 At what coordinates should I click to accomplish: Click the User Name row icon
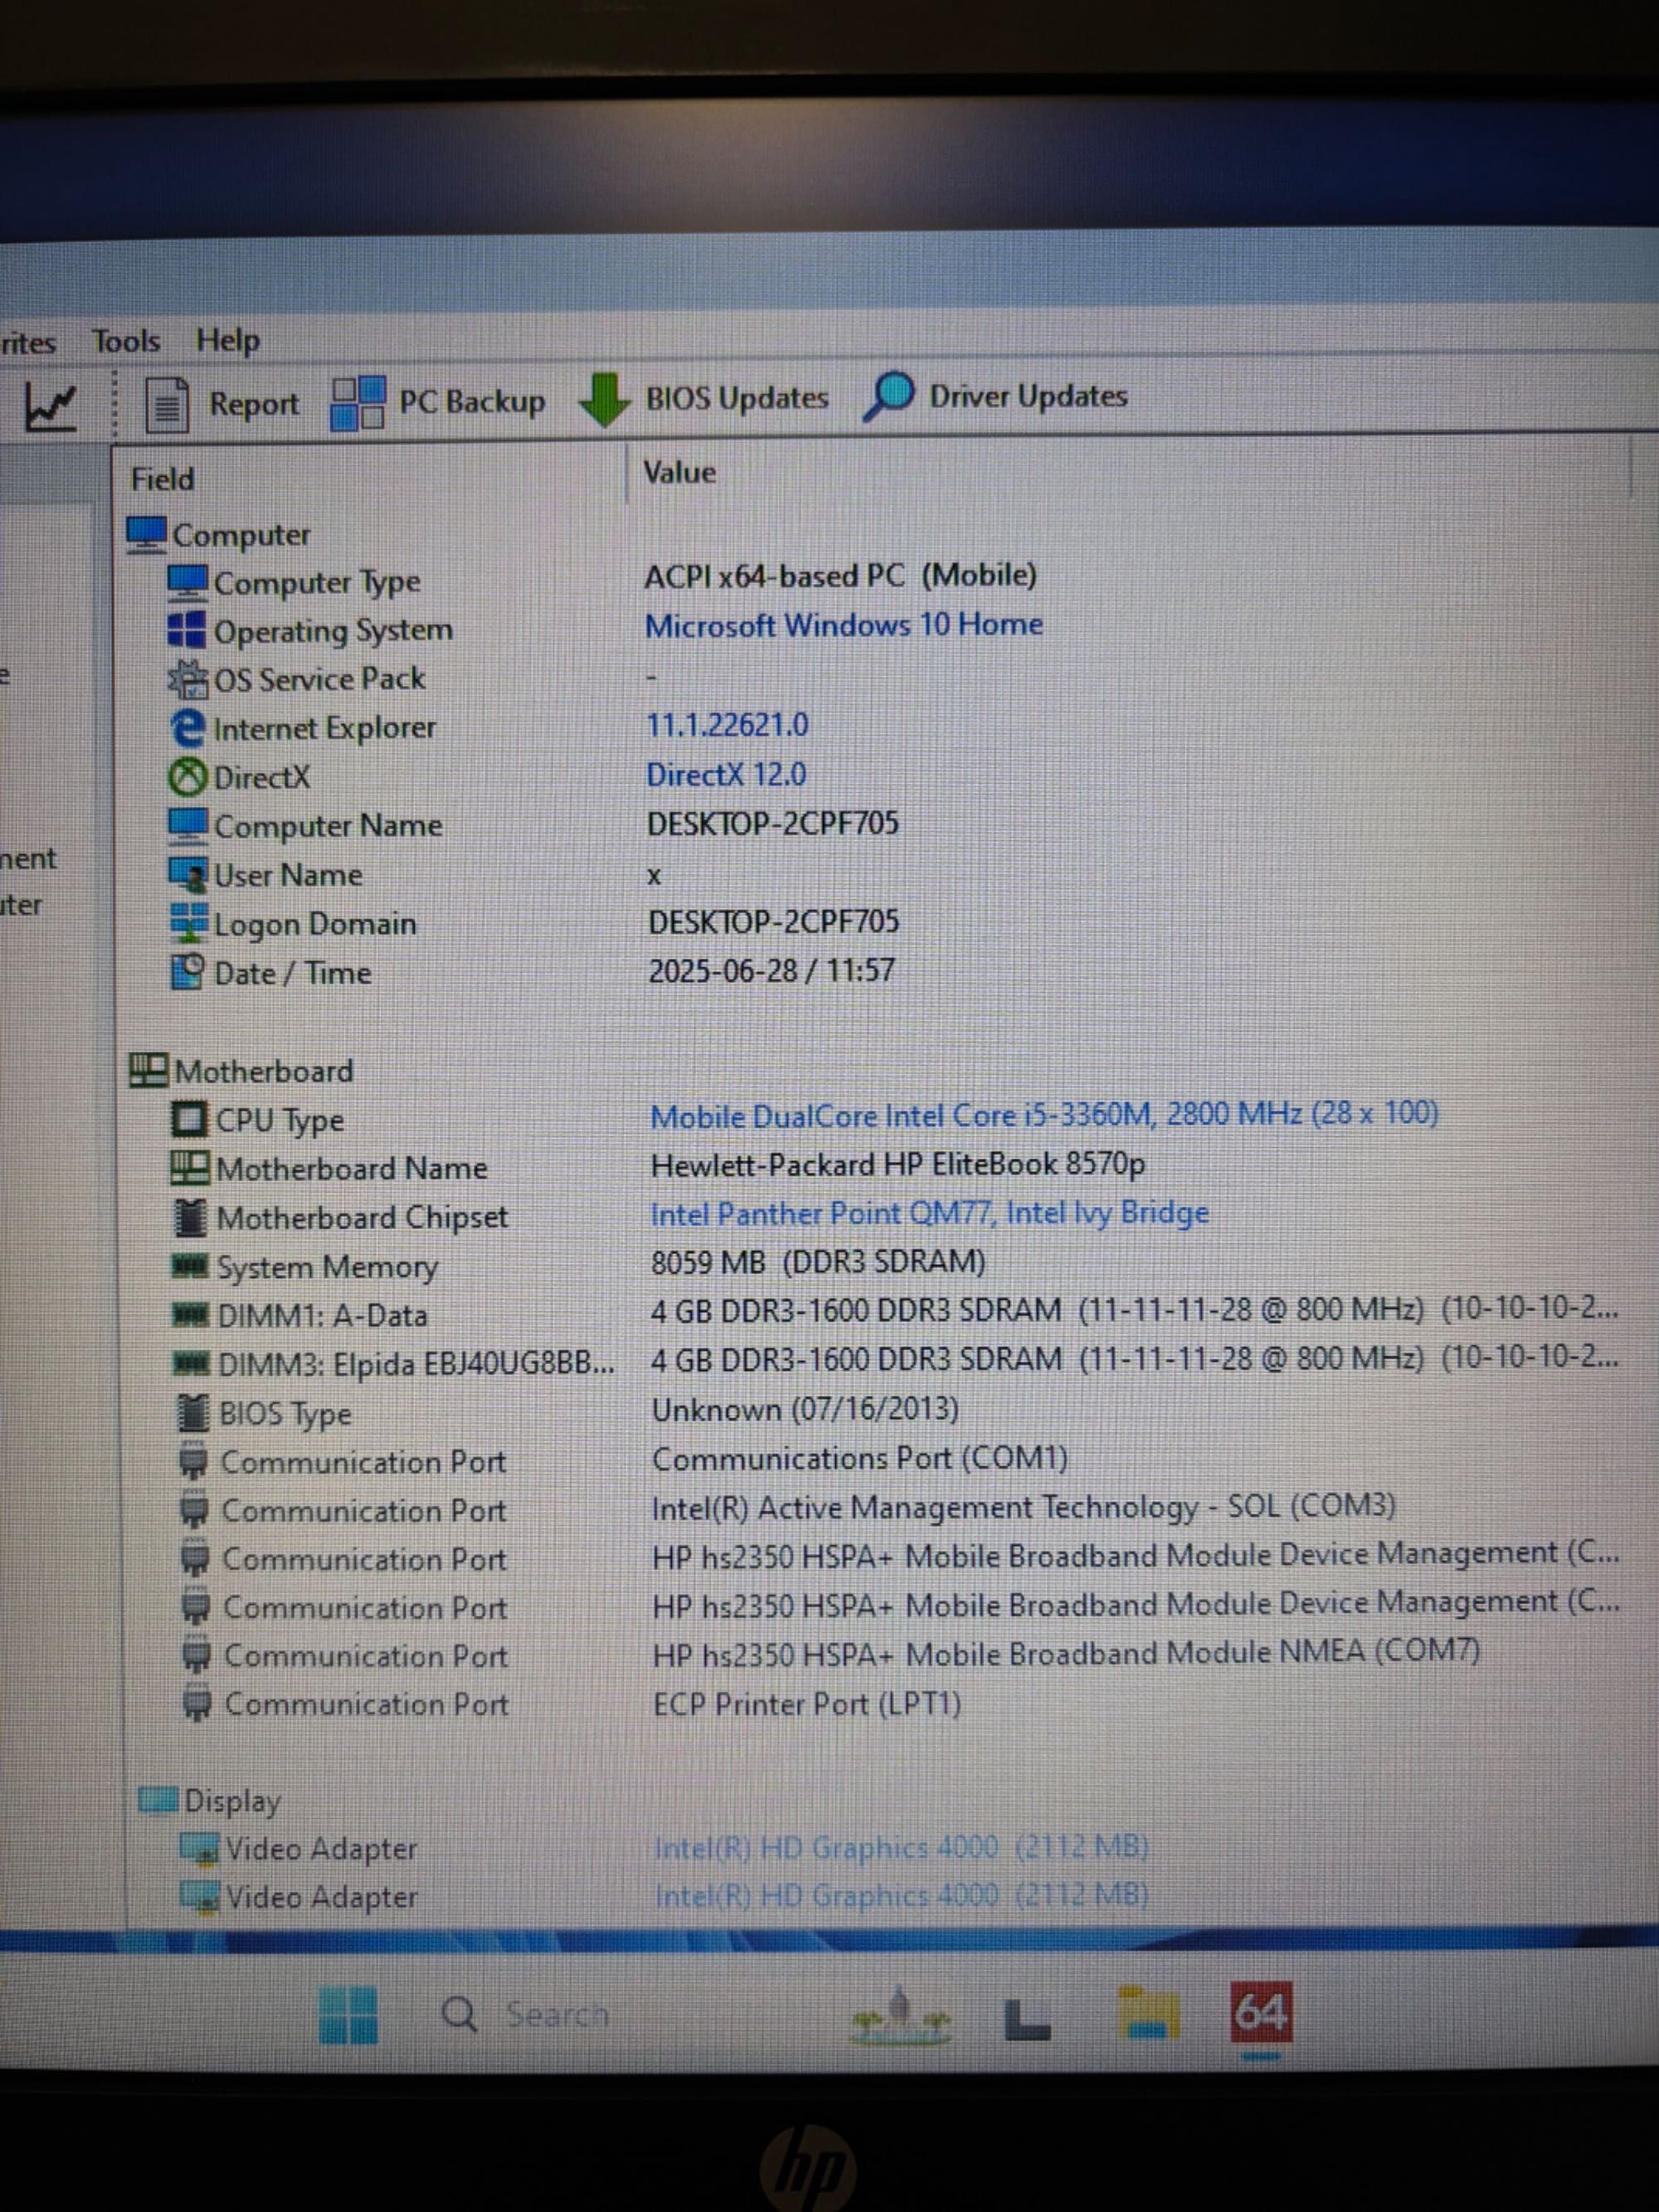pyautogui.click(x=189, y=875)
